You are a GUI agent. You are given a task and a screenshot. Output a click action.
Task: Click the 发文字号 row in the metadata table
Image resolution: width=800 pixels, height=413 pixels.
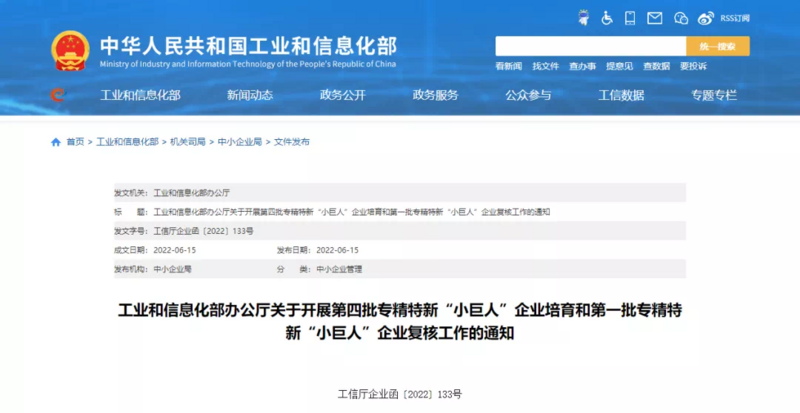point(400,231)
